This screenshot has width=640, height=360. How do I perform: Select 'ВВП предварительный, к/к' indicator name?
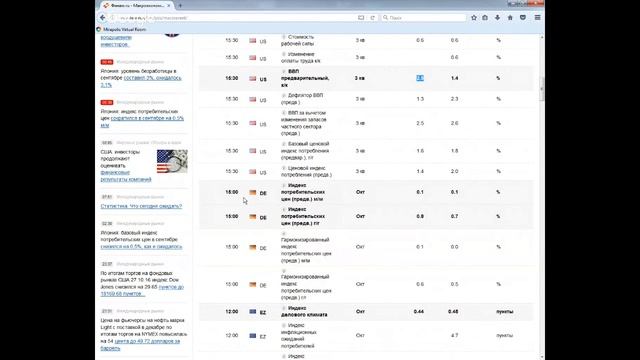tap(305, 78)
